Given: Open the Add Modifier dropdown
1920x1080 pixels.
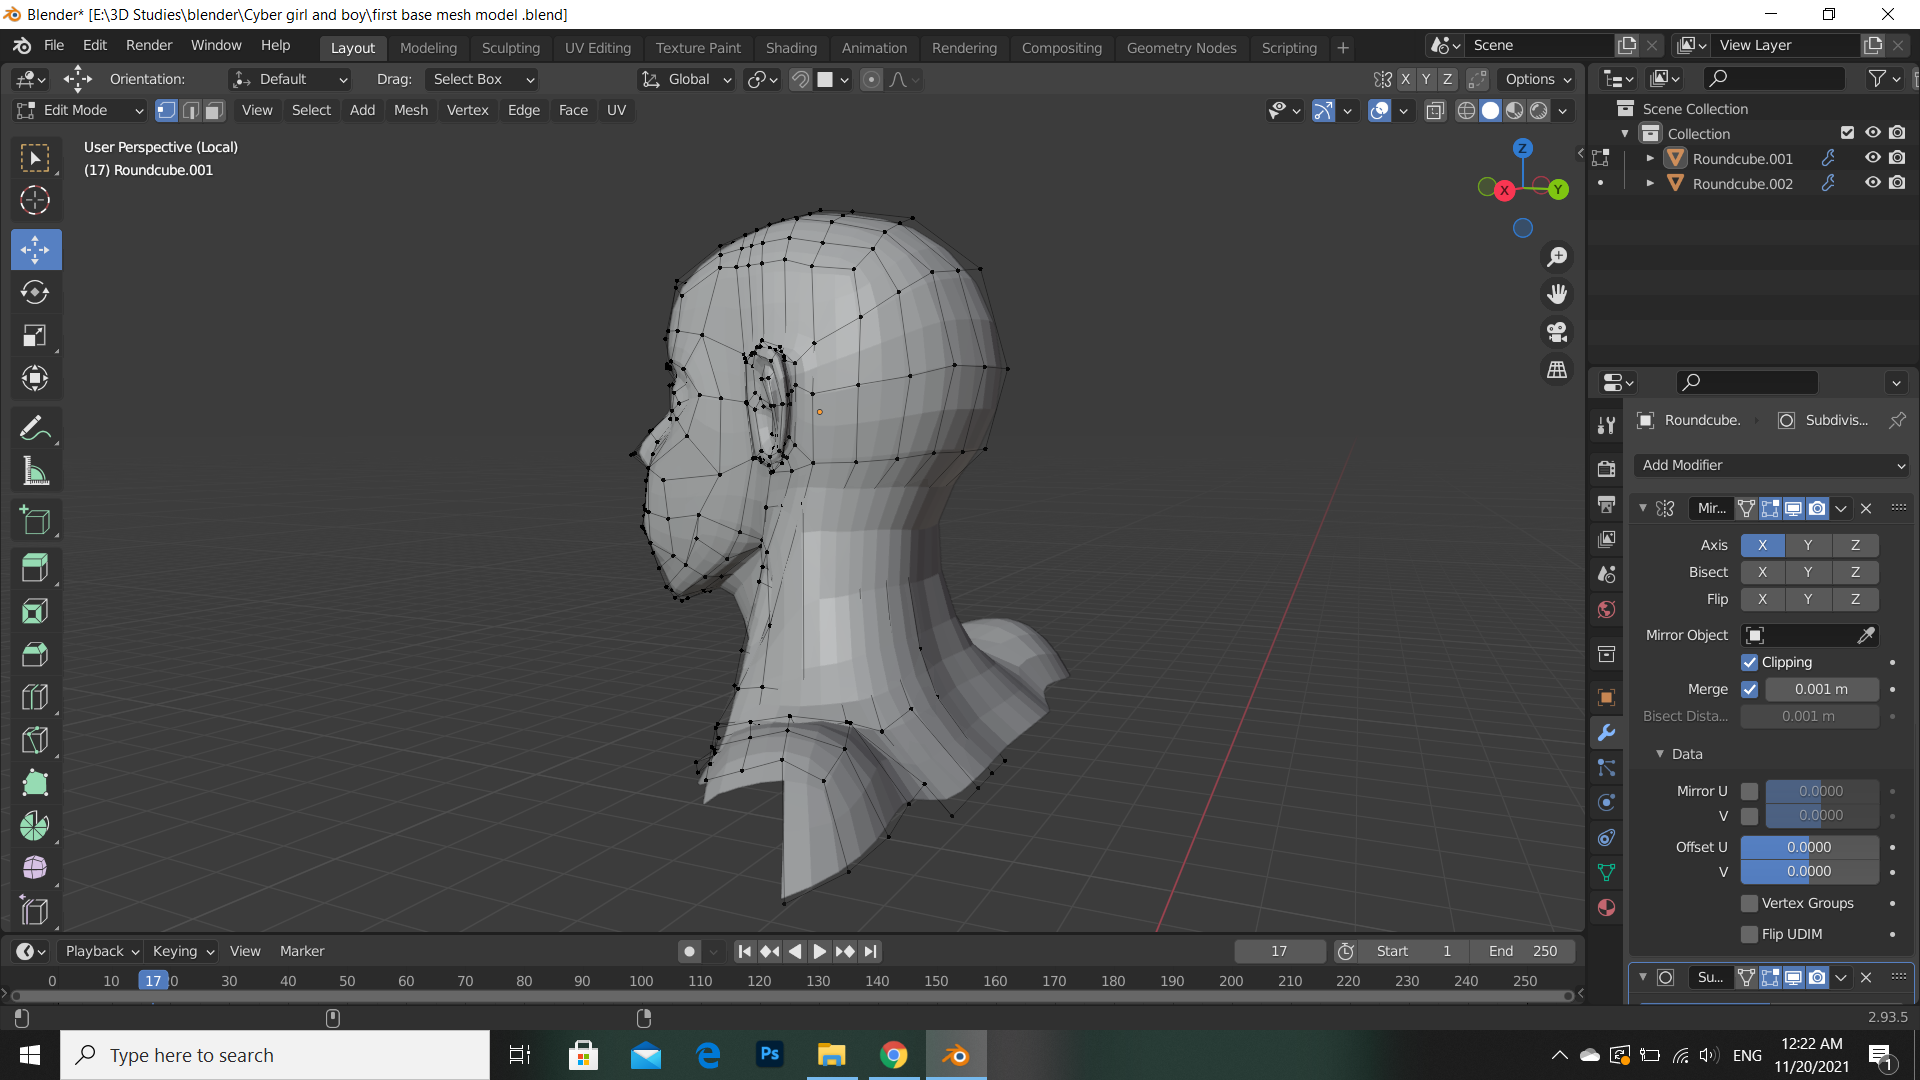Looking at the screenshot, I should [1772, 465].
